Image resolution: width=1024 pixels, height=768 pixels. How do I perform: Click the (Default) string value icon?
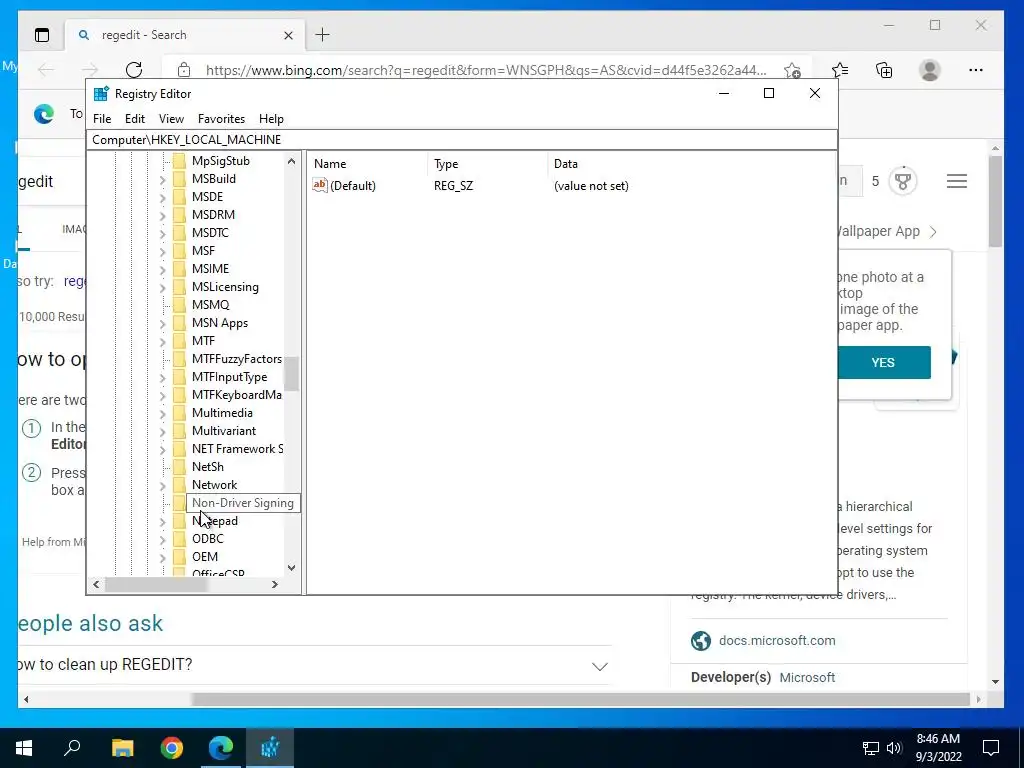tap(319, 185)
